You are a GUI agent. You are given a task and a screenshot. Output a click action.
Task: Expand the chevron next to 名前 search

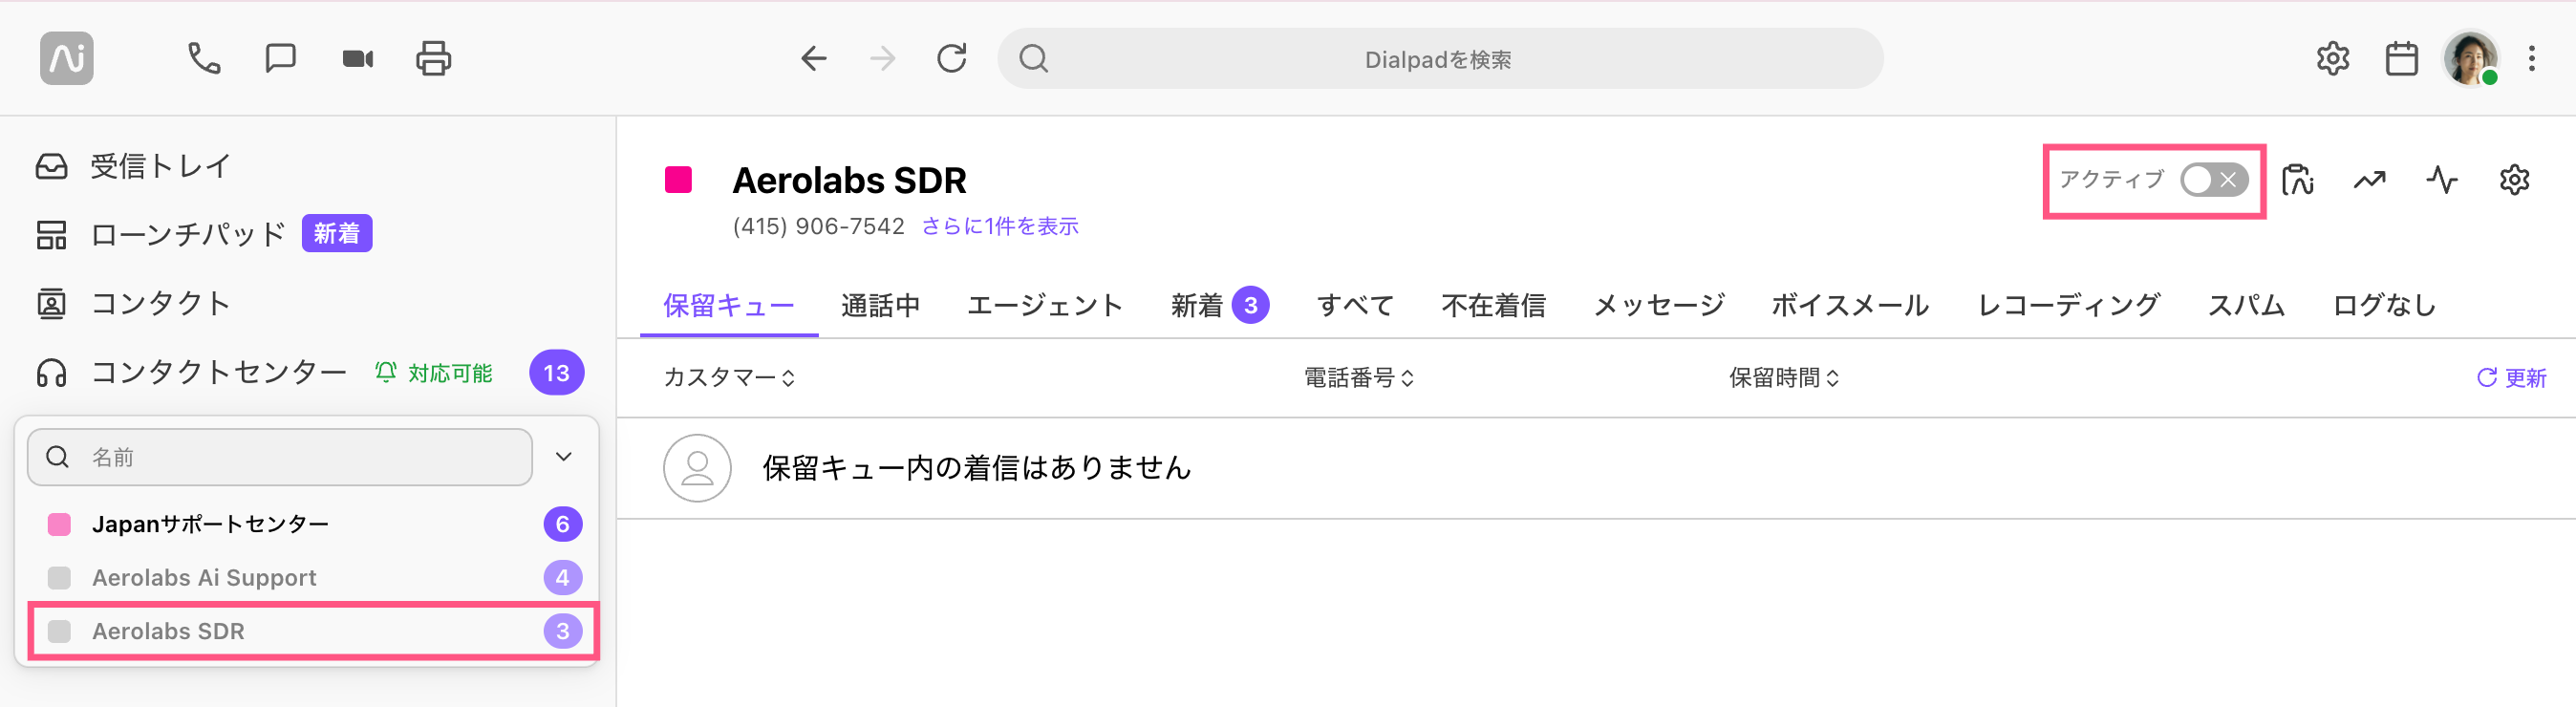pyautogui.click(x=564, y=457)
